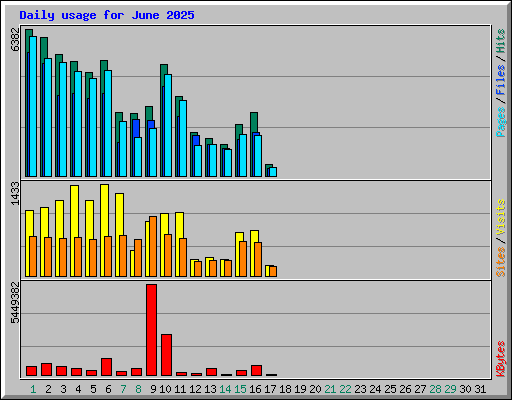Click the blue Files bar for day 8
The height and width of the screenshot is (400, 512).
pyautogui.click(x=136, y=128)
